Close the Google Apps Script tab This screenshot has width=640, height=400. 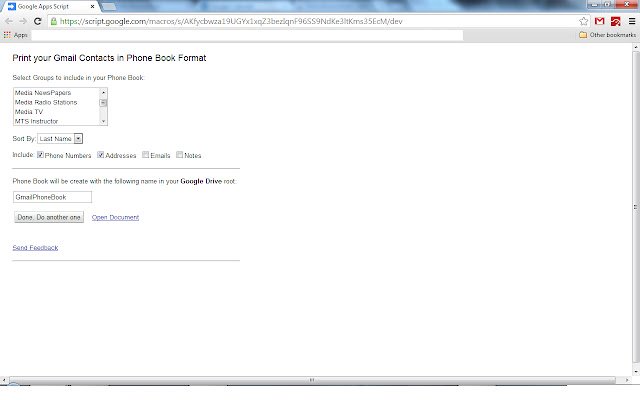tap(93, 7)
